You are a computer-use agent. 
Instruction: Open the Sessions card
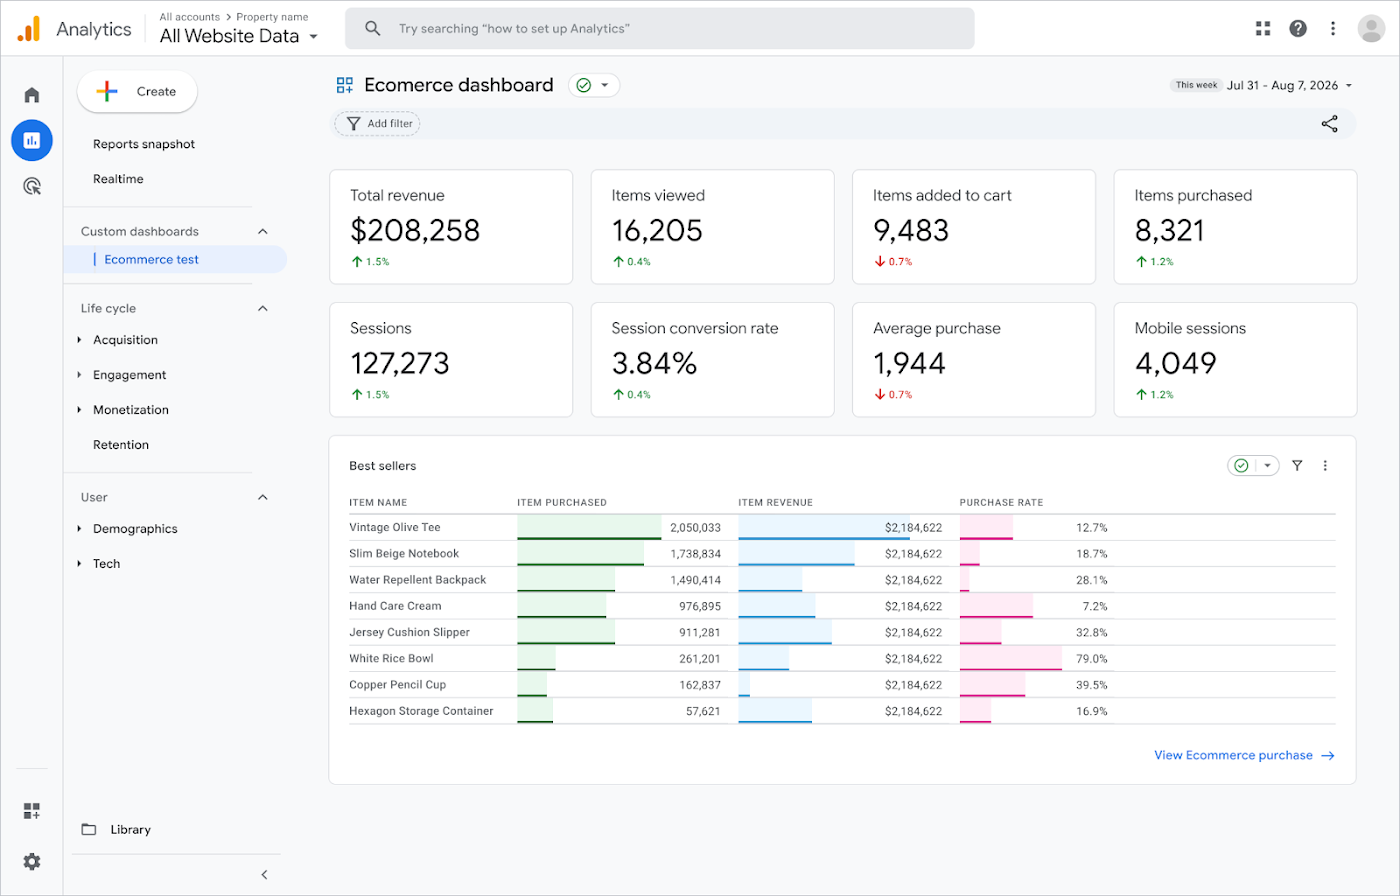tap(451, 360)
